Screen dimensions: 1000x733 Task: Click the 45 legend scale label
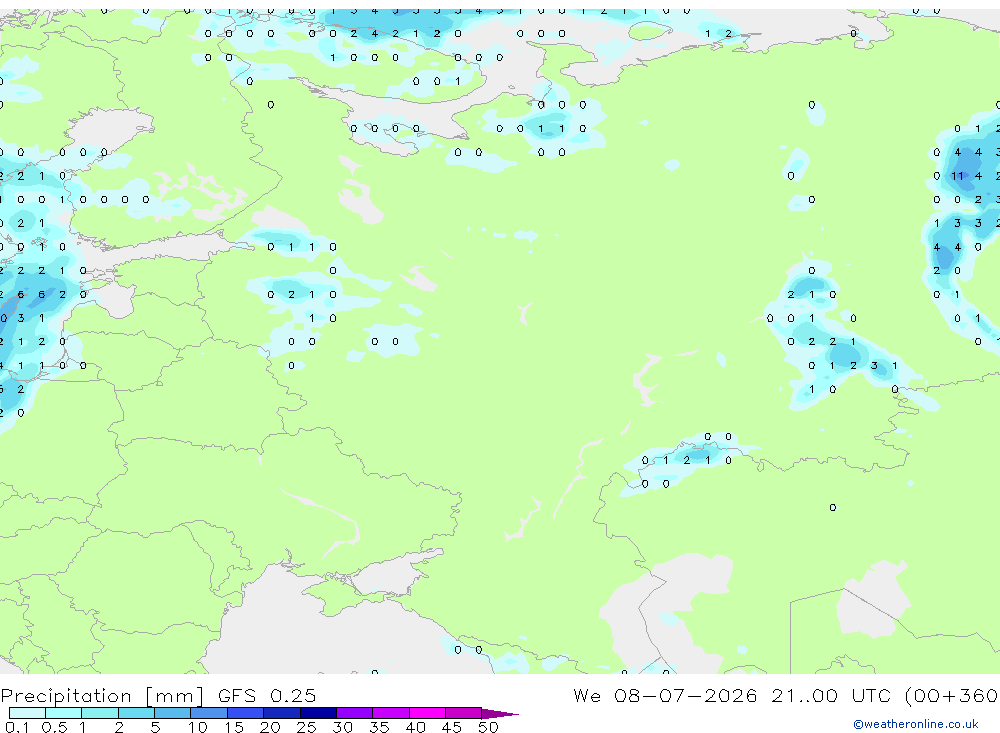[x=452, y=727]
